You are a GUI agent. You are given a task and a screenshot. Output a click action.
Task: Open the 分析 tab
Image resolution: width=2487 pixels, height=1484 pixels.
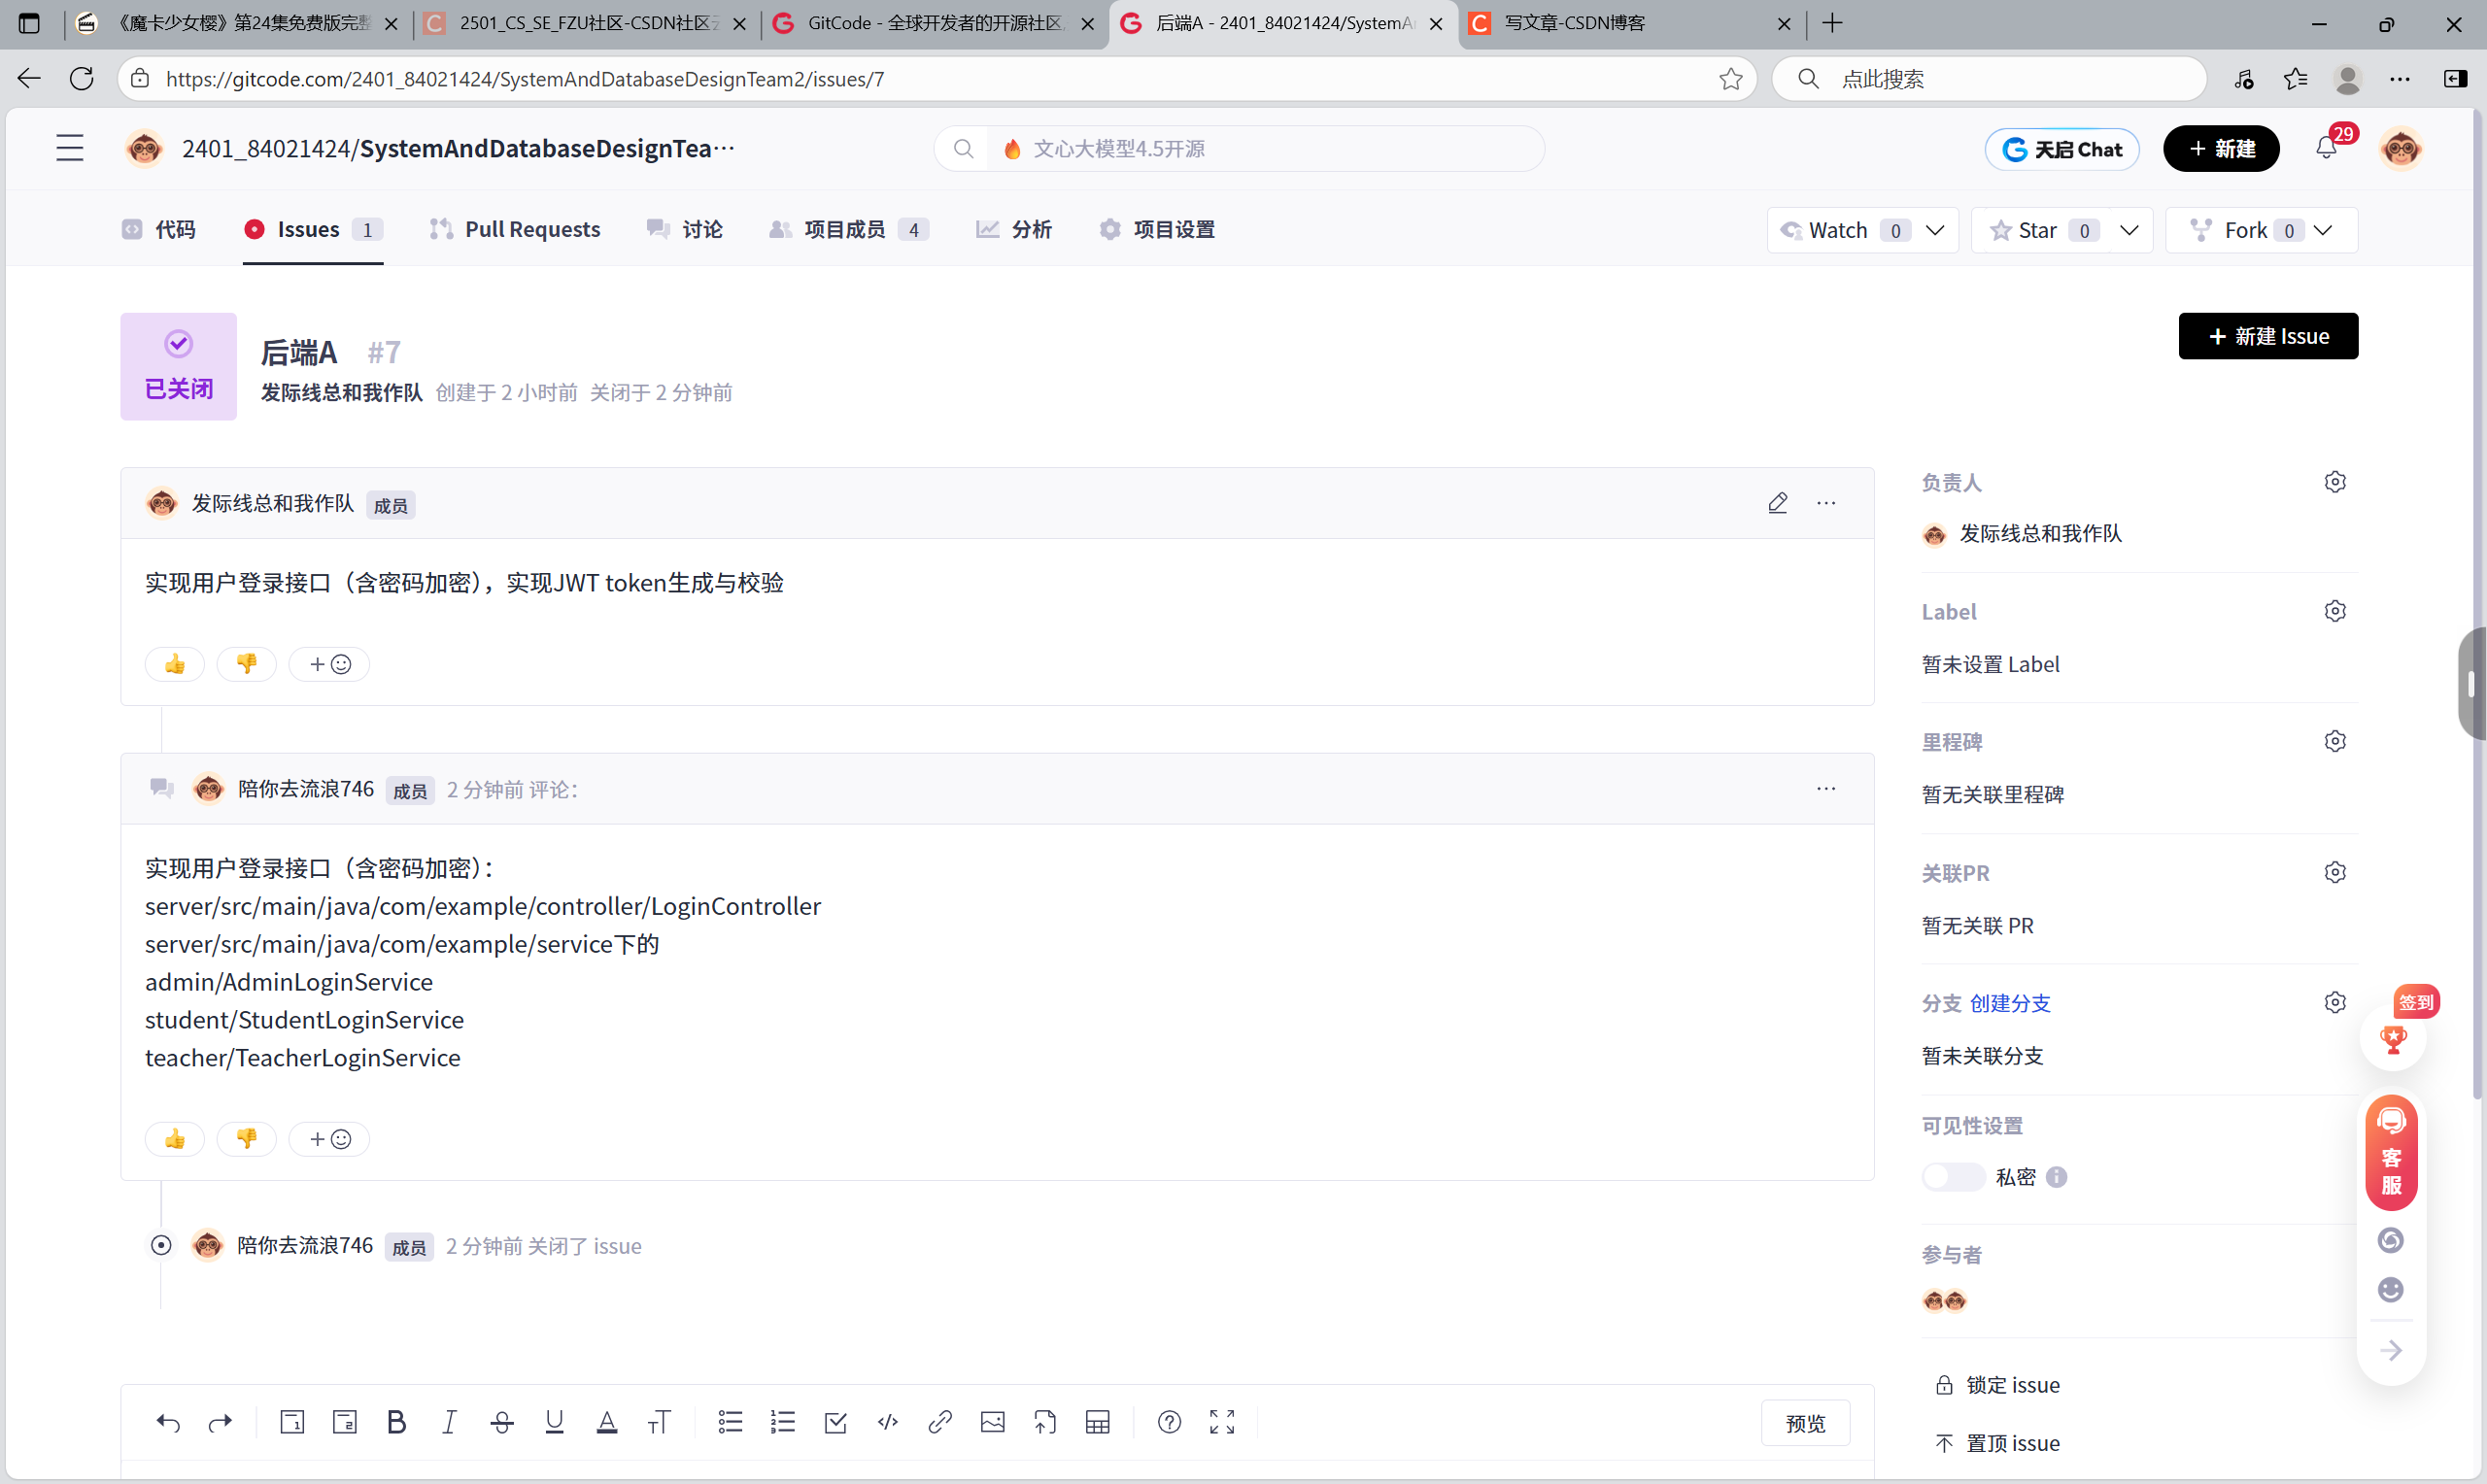tap(1013, 229)
